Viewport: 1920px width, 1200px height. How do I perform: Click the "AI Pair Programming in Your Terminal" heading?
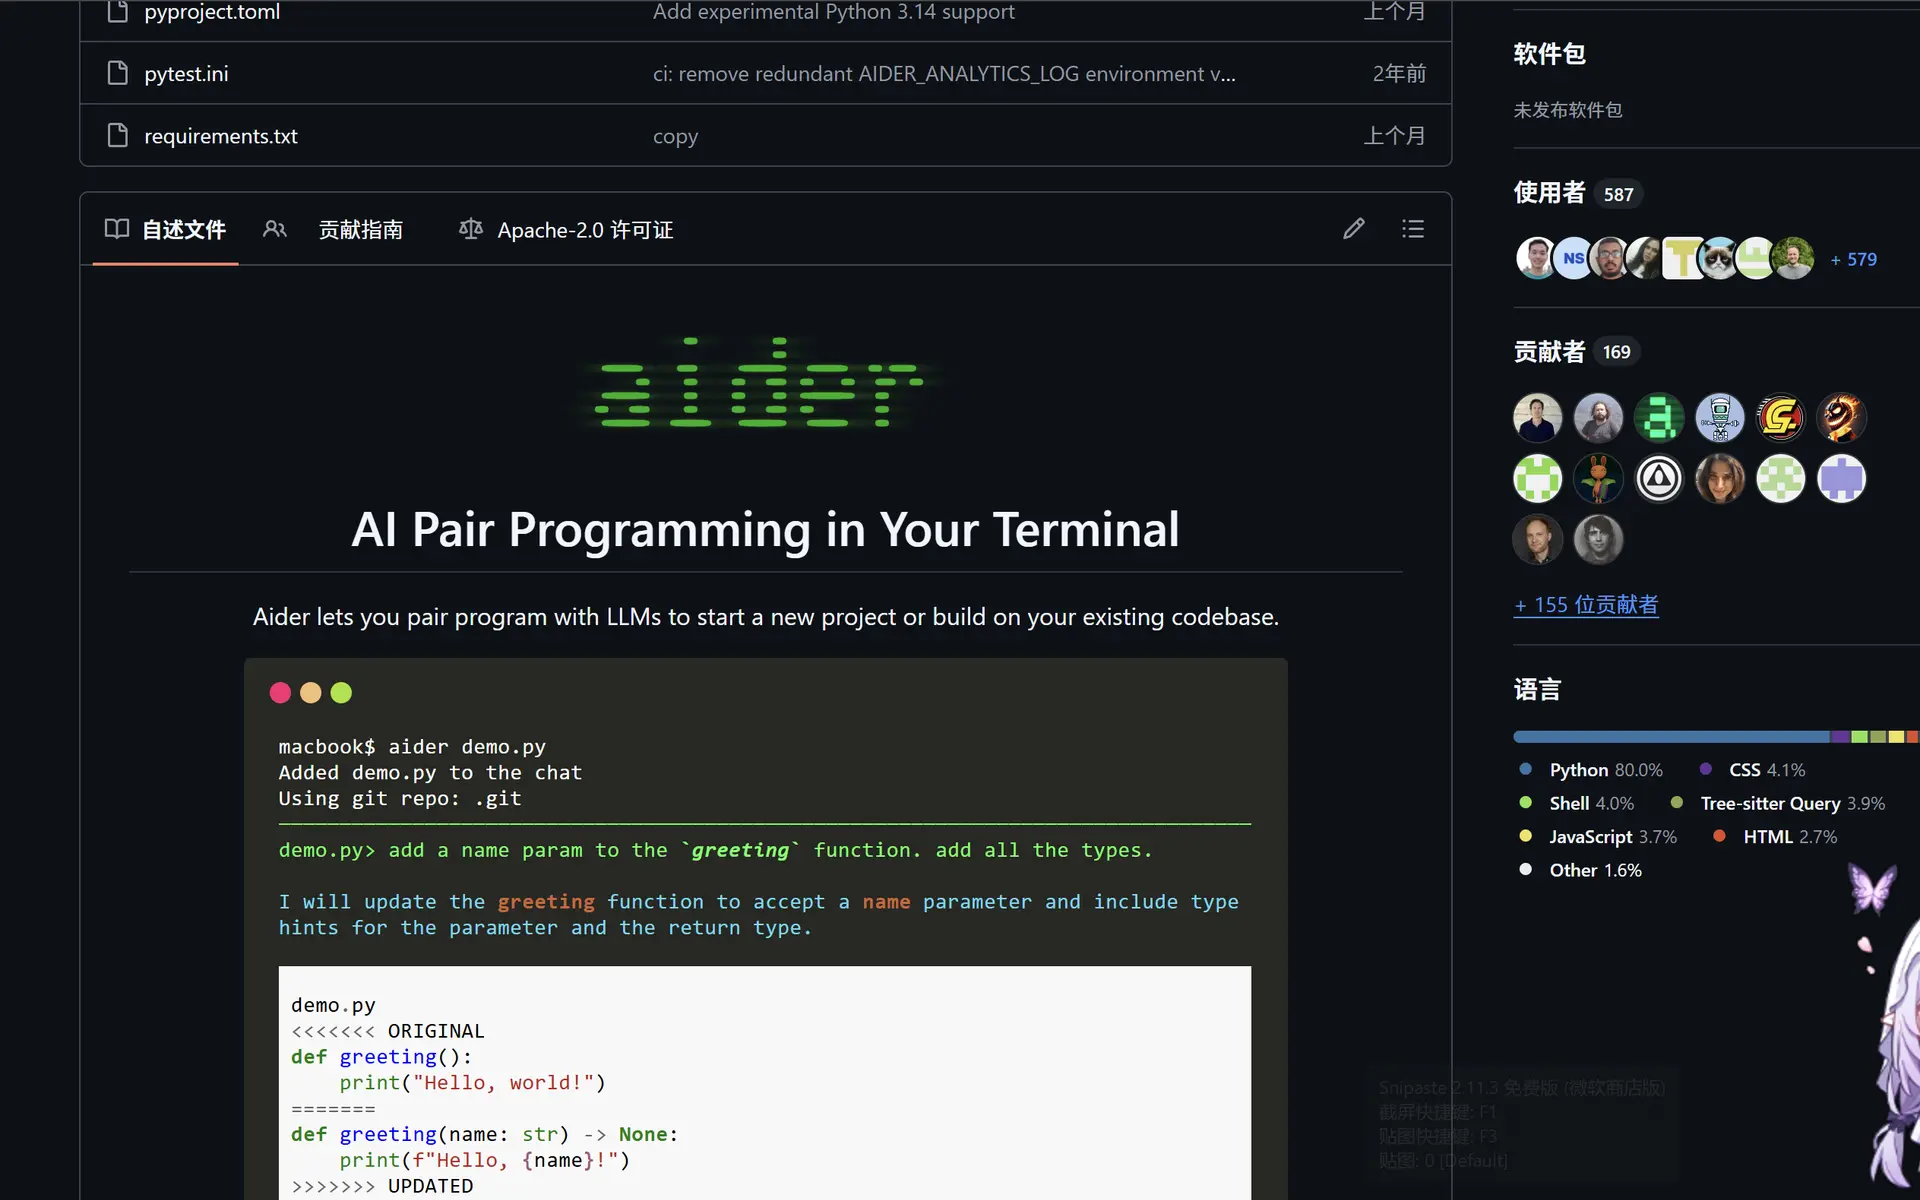[x=765, y=529]
